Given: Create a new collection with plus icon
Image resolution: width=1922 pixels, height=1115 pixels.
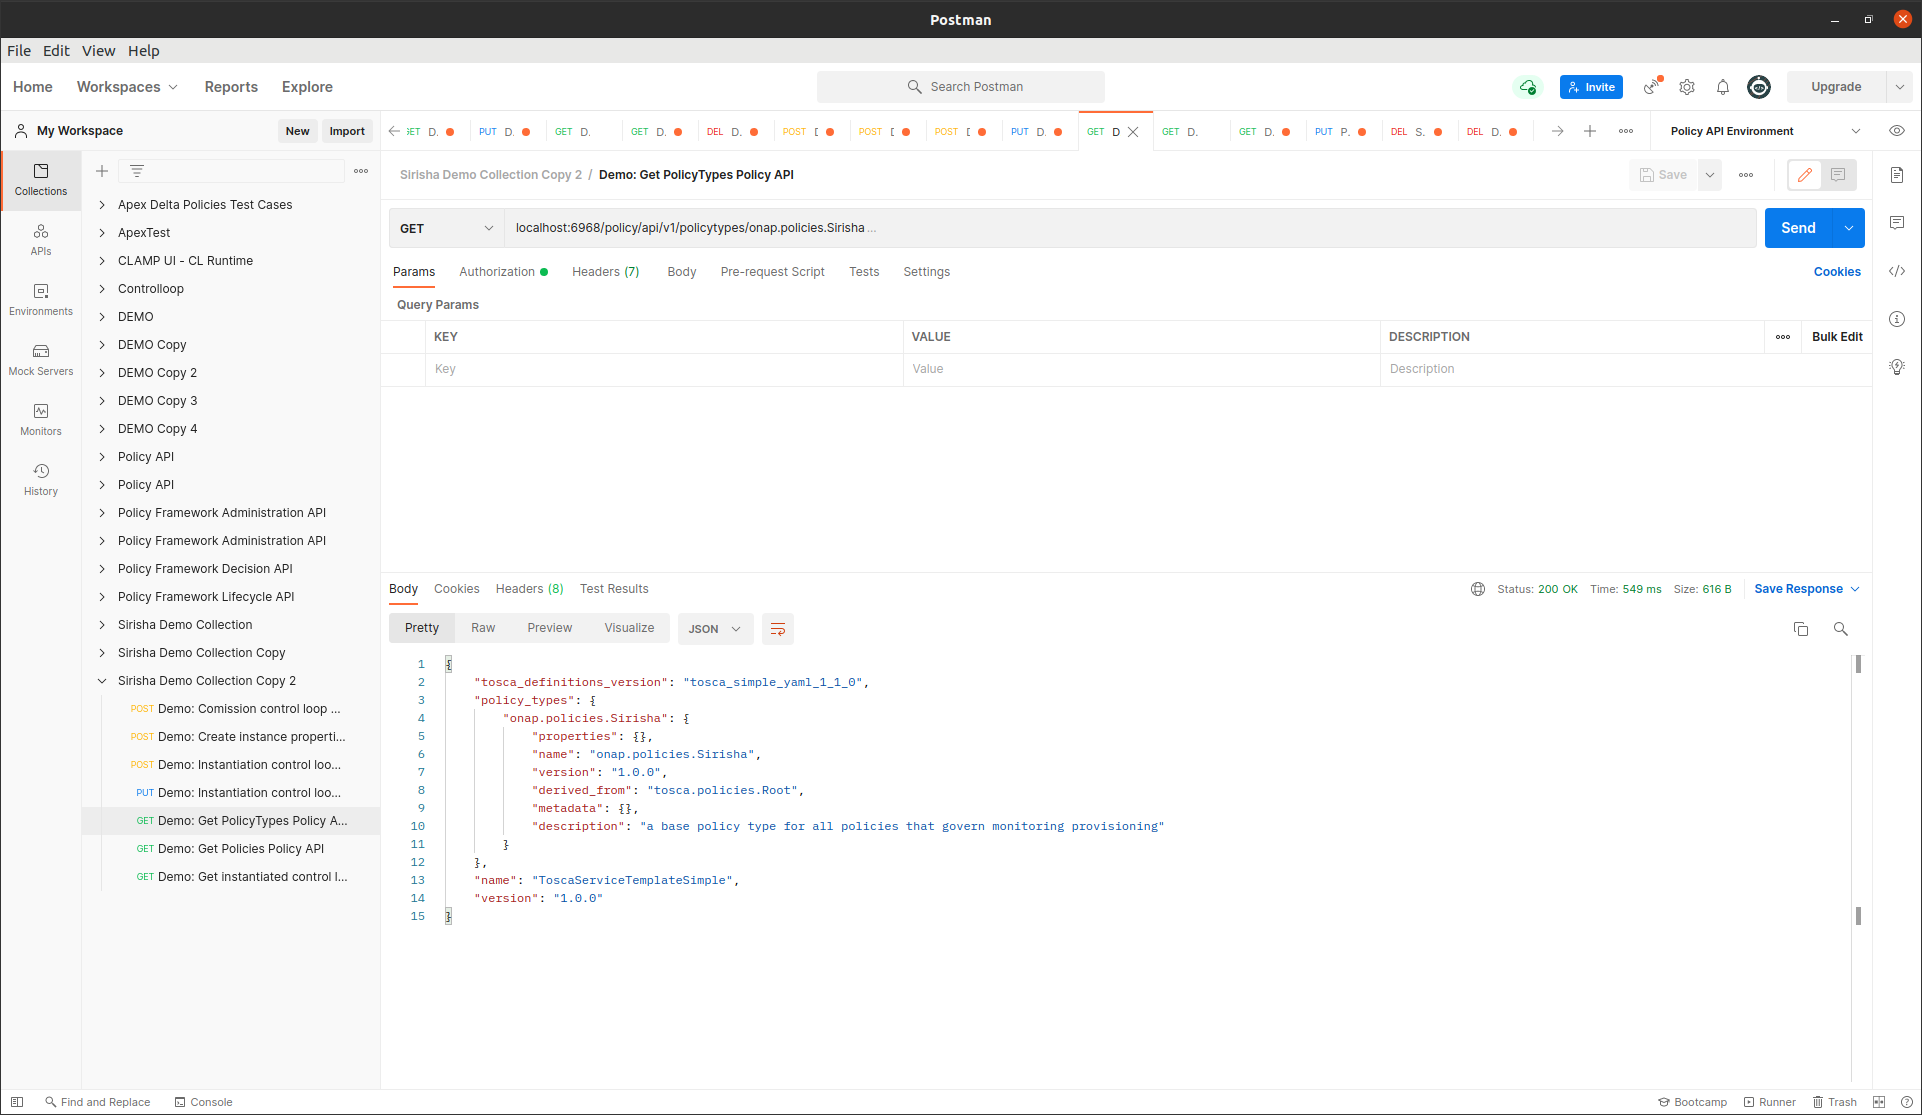Looking at the screenshot, I should coord(102,171).
